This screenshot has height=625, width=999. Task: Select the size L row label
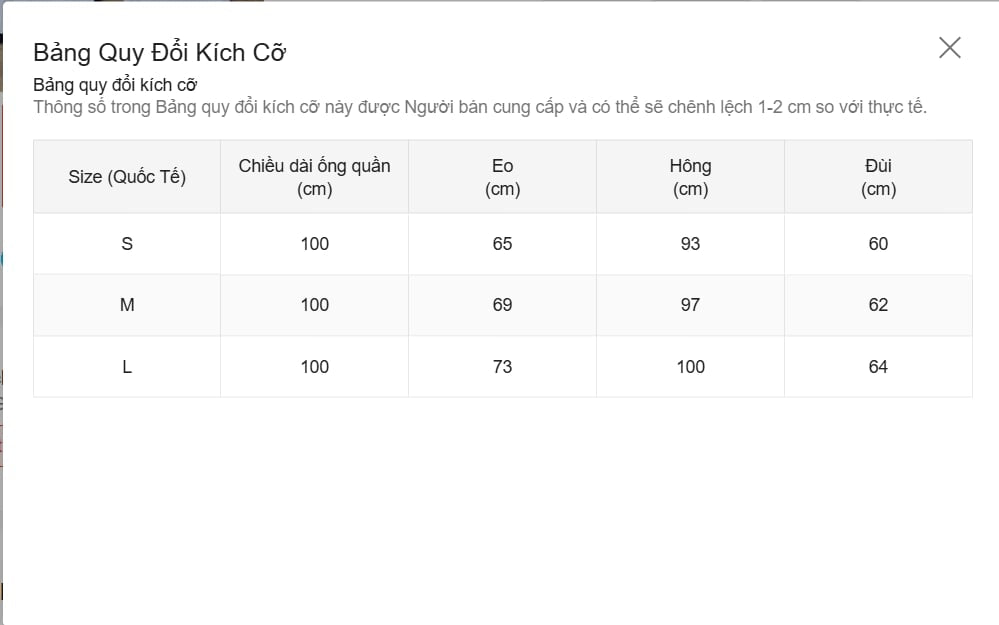tap(127, 367)
